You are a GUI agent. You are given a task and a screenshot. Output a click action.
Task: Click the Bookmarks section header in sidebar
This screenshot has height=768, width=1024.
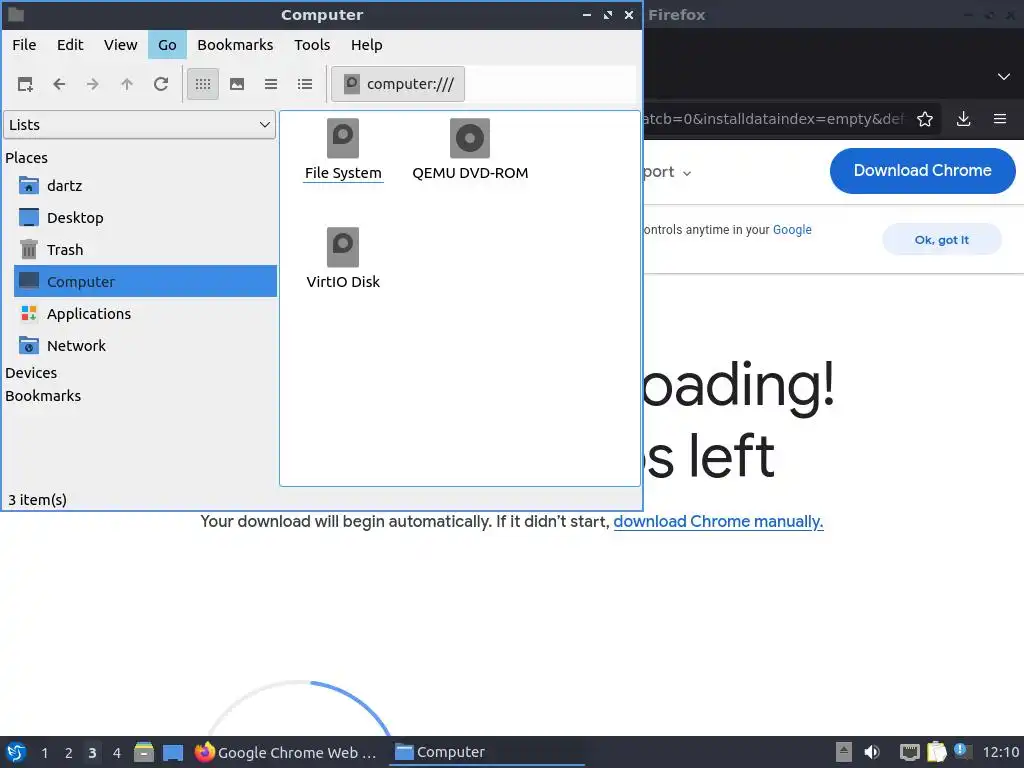43,396
